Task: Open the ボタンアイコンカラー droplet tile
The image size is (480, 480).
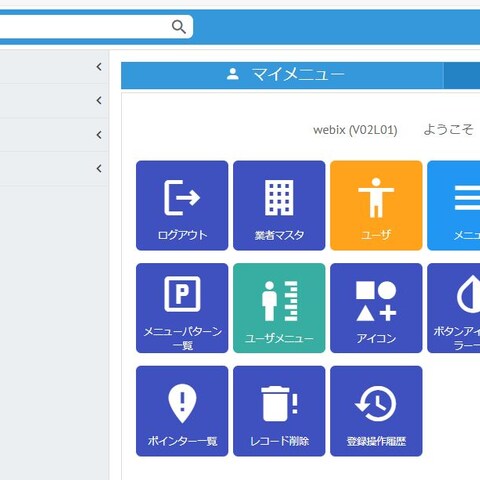Action: (x=454, y=308)
